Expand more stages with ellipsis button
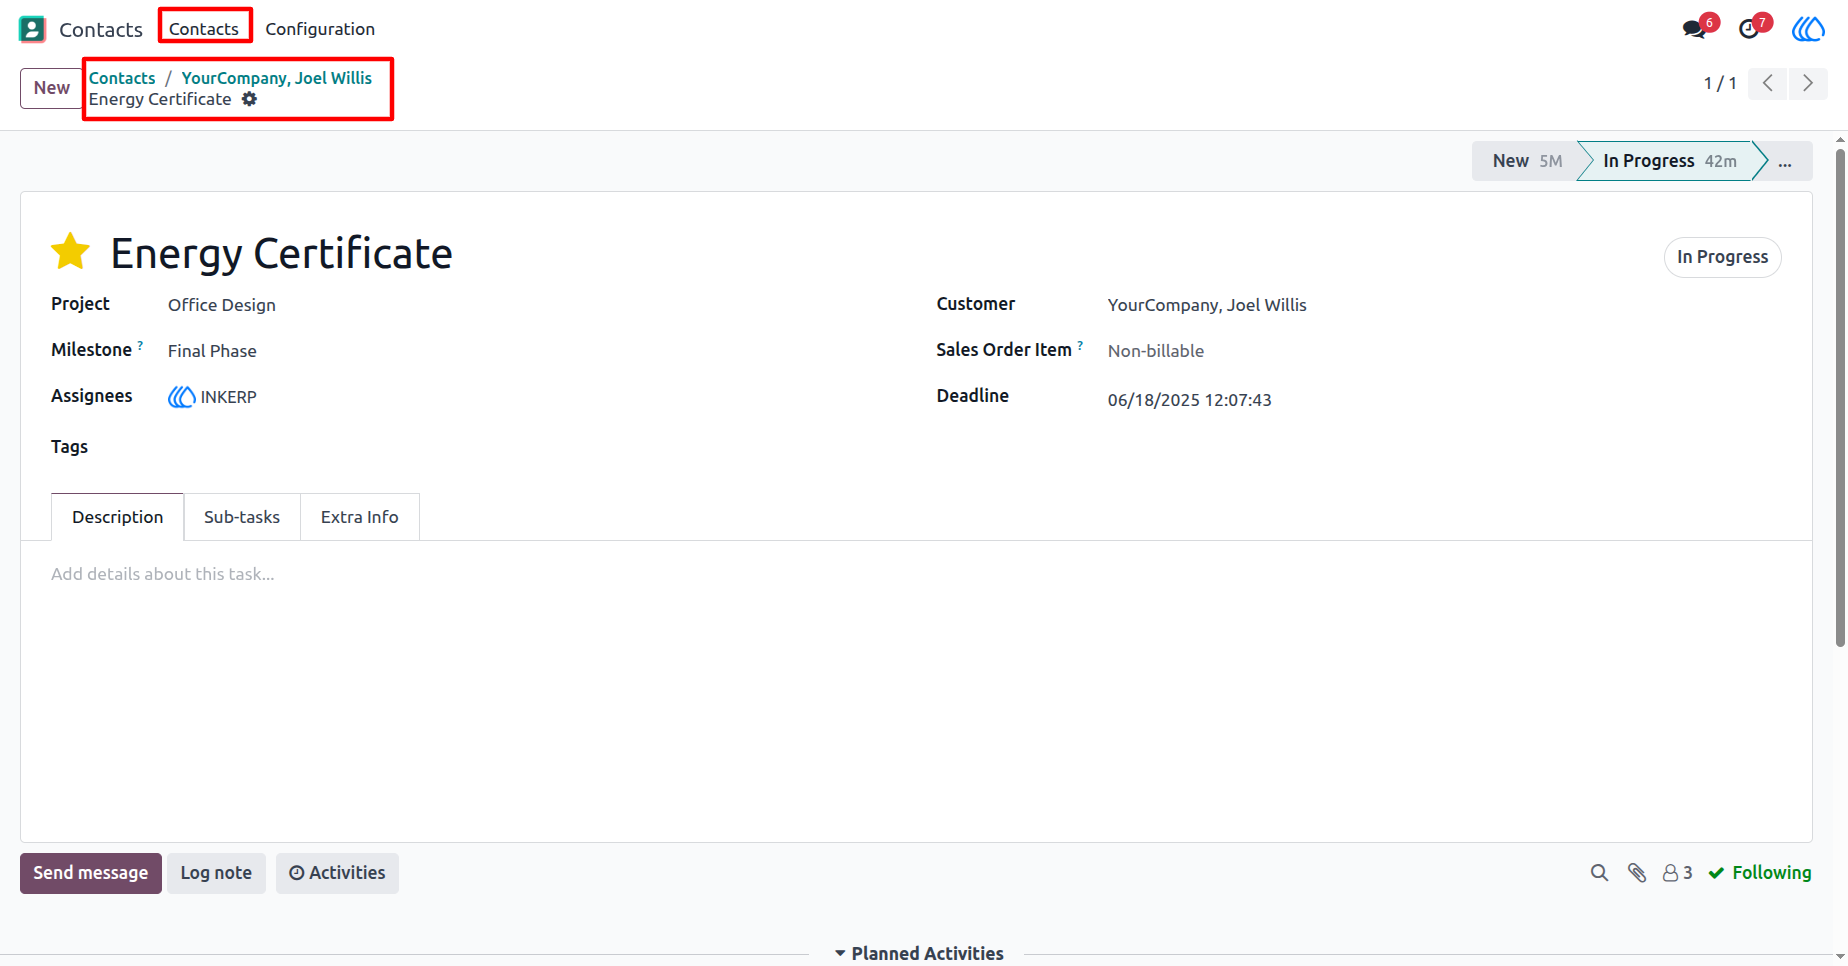This screenshot has width=1848, height=966. 1785,161
